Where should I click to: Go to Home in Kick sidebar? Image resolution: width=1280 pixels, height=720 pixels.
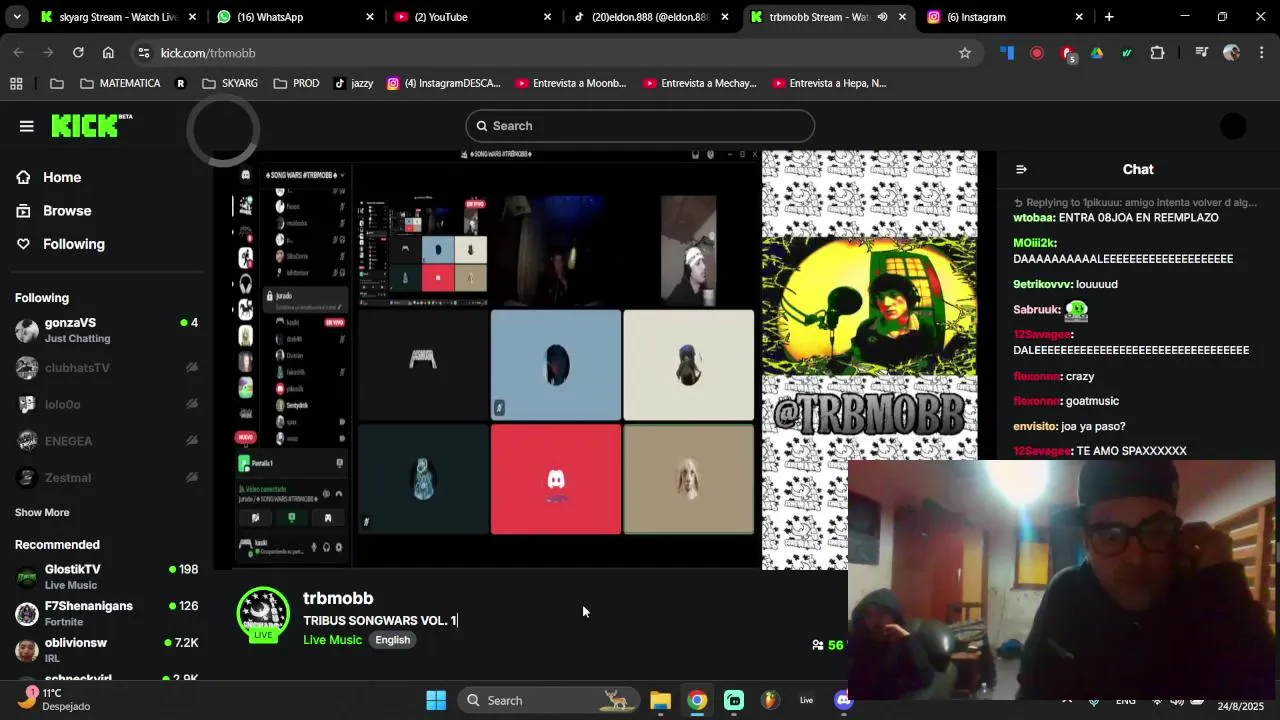(x=62, y=177)
